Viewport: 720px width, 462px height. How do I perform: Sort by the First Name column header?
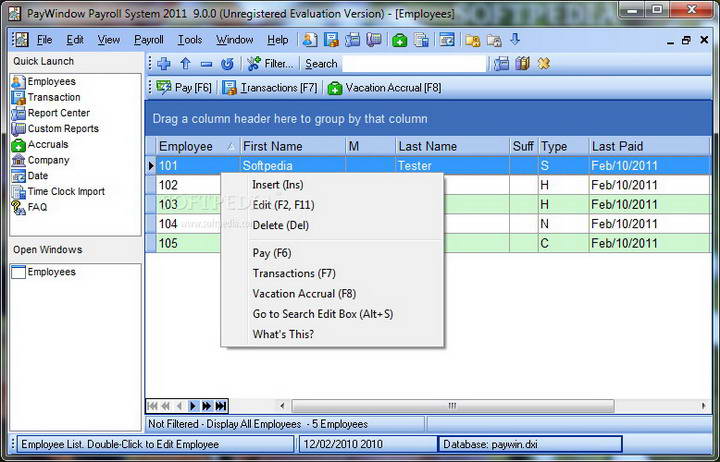[292, 146]
